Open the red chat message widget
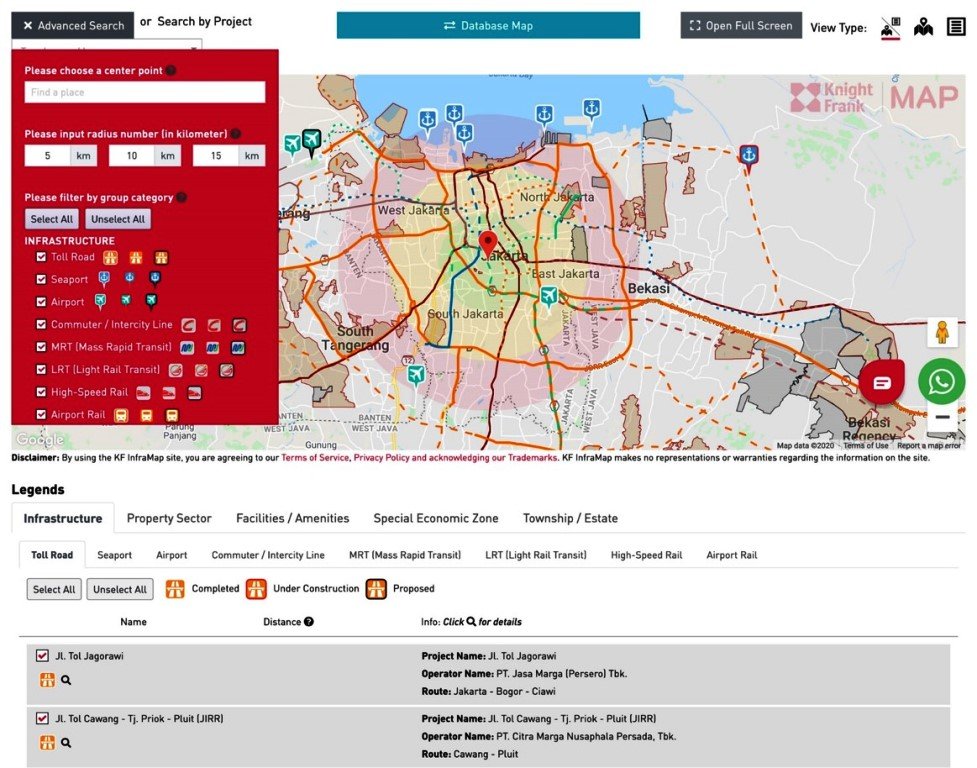The image size is (977, 768). click(x=882, y=382)
